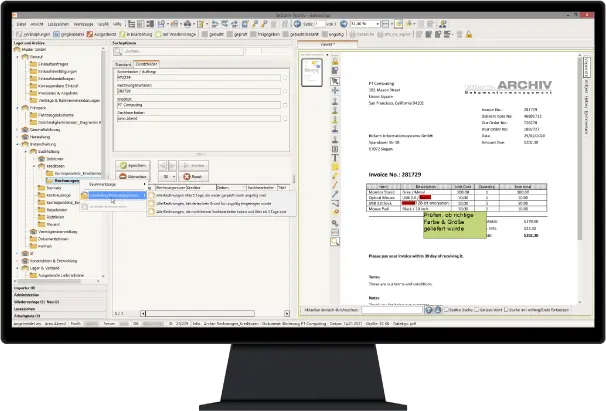
Task: Collapse the Einkauf tree node
Action: [17, 57]
